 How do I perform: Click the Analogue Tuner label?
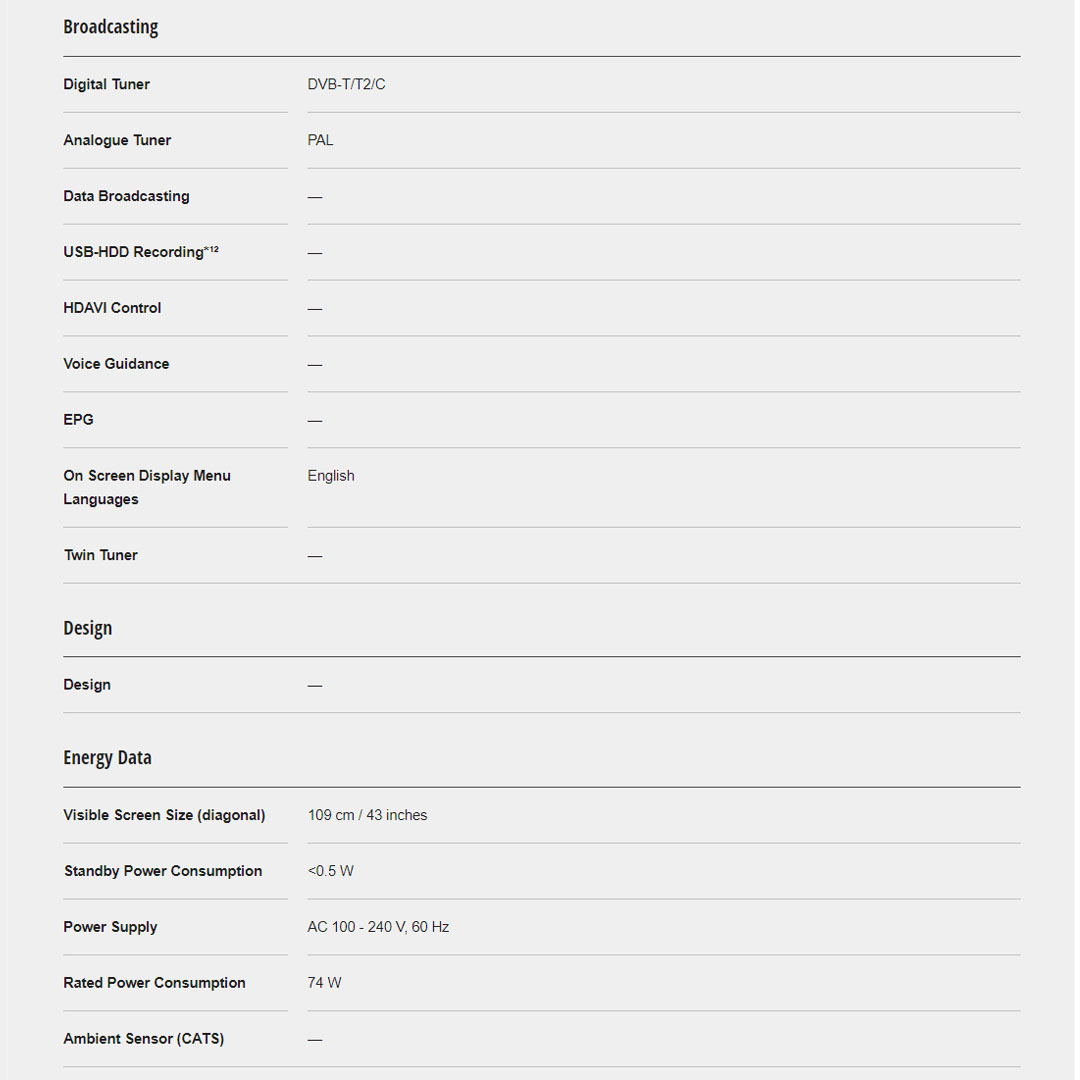click(117, 141)
